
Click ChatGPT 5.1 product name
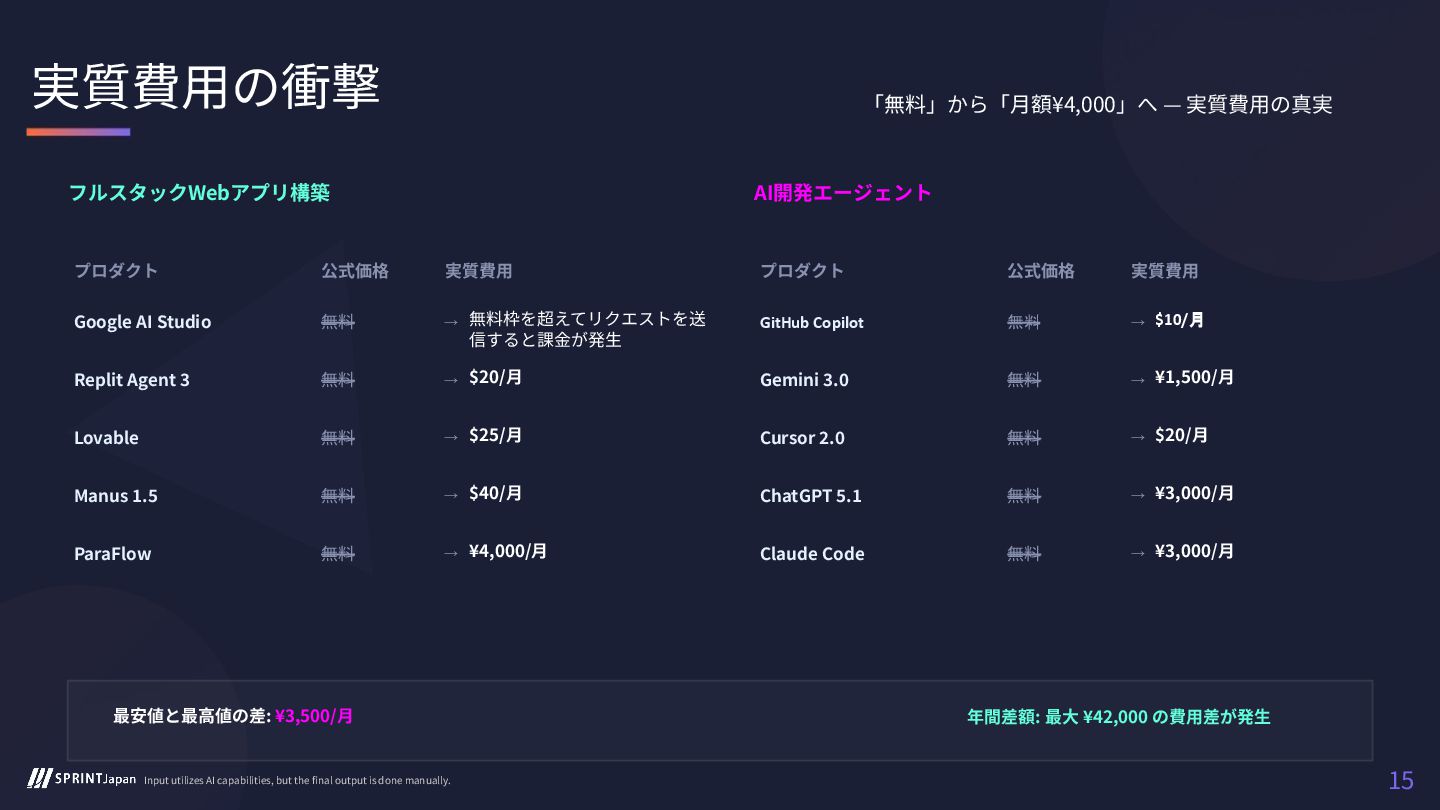811,495
